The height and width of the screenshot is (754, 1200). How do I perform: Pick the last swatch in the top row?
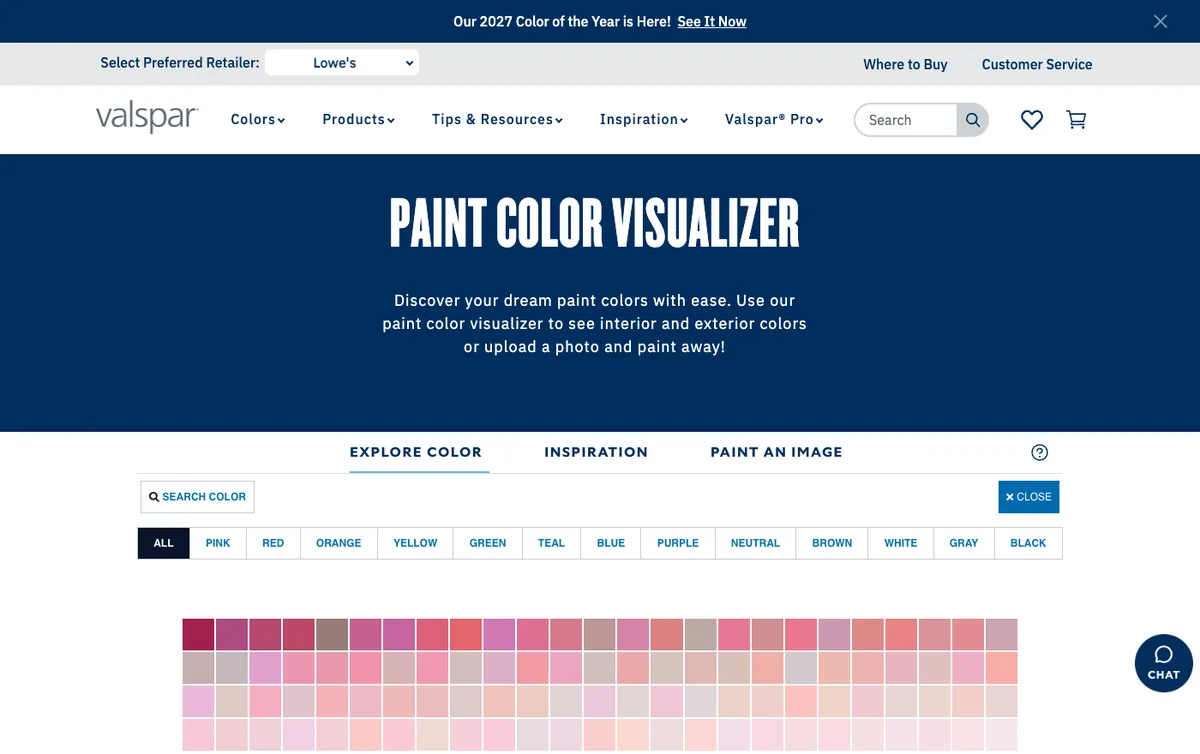(x=1001, y=635)
